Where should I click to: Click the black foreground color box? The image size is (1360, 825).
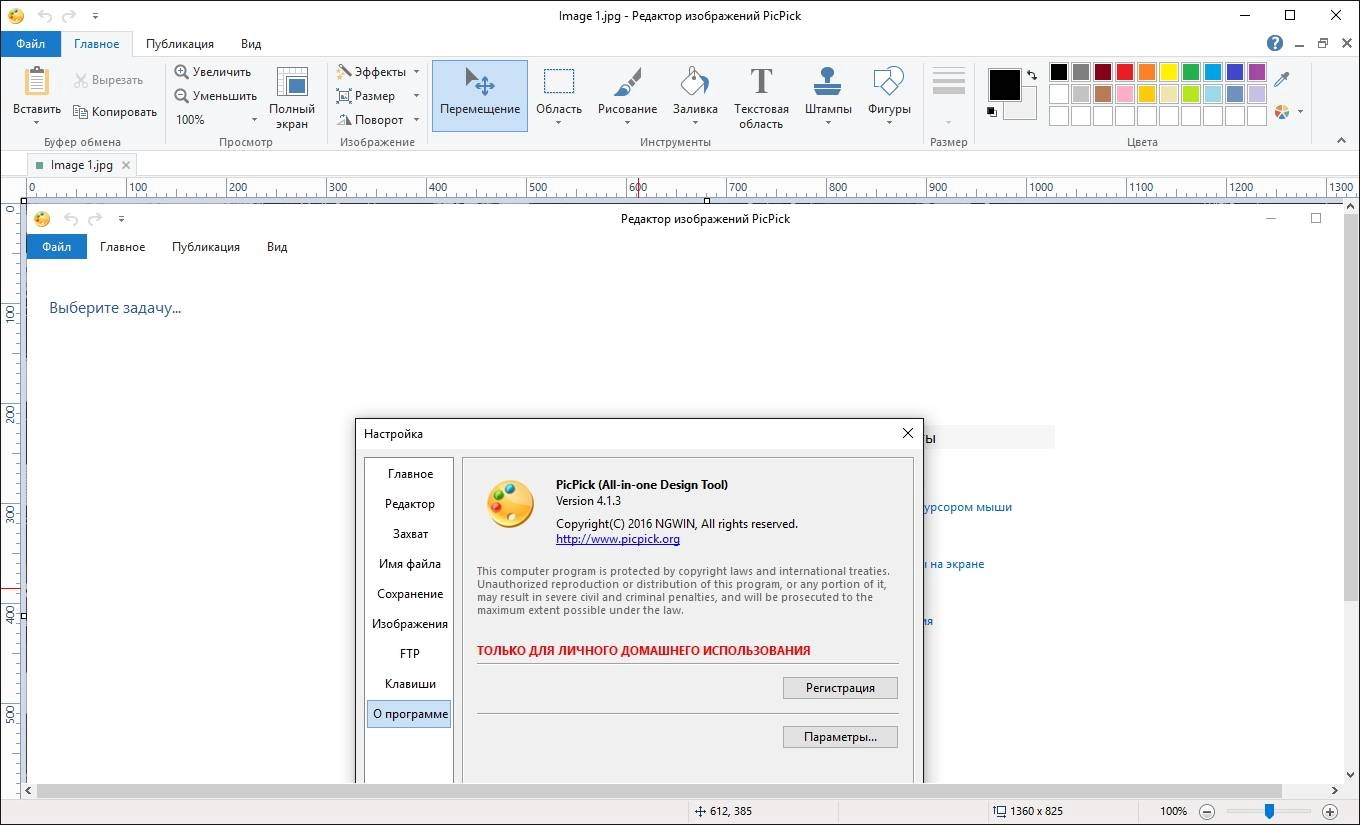(1005, 85)
